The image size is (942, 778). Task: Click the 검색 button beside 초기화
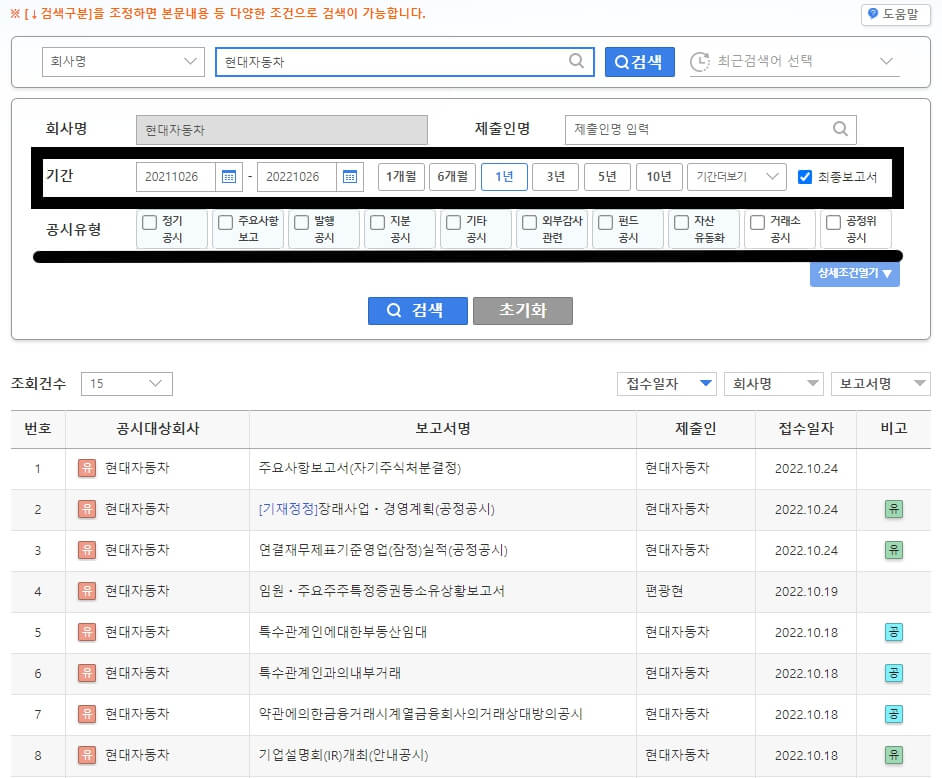point(418,311)
